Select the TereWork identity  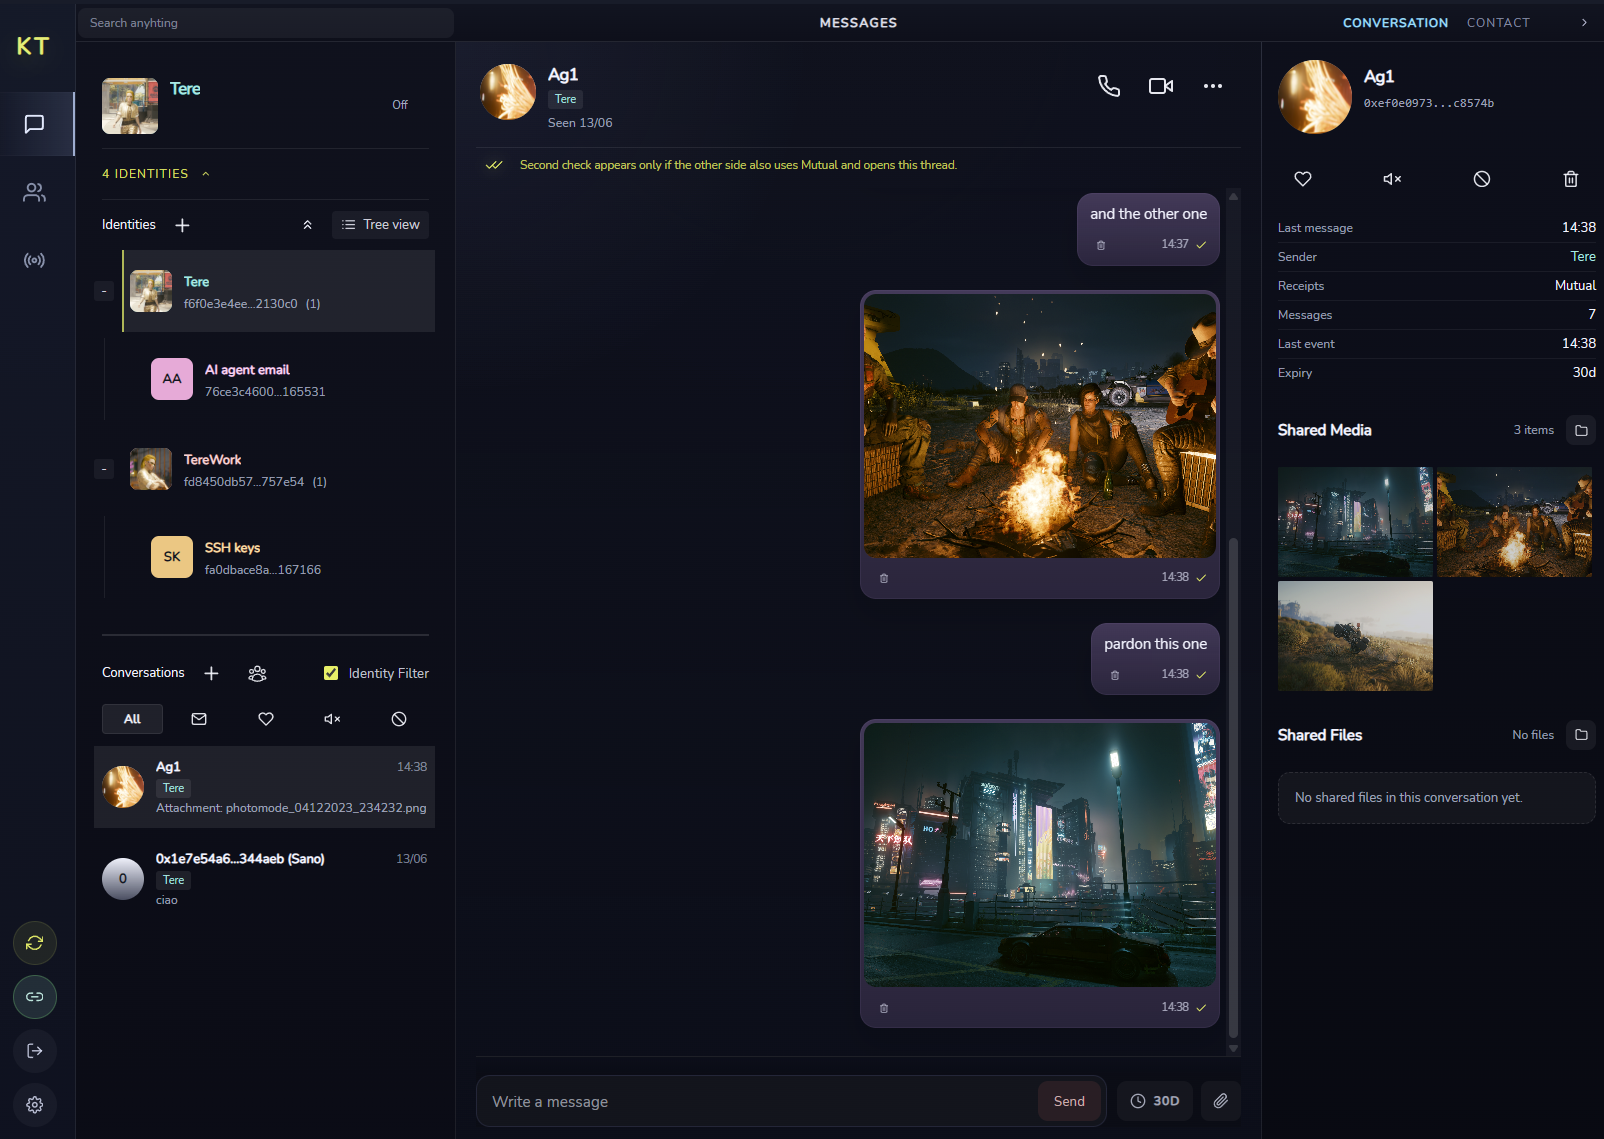279,469
